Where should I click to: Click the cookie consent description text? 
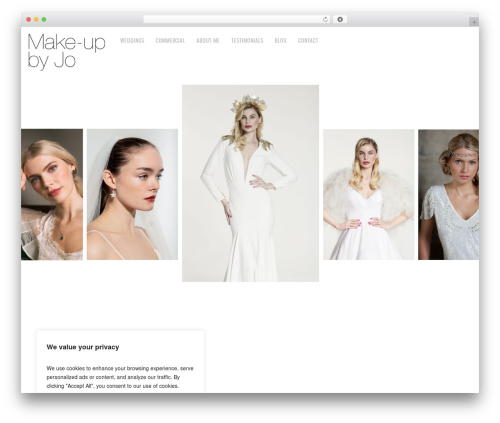[120, 377]
